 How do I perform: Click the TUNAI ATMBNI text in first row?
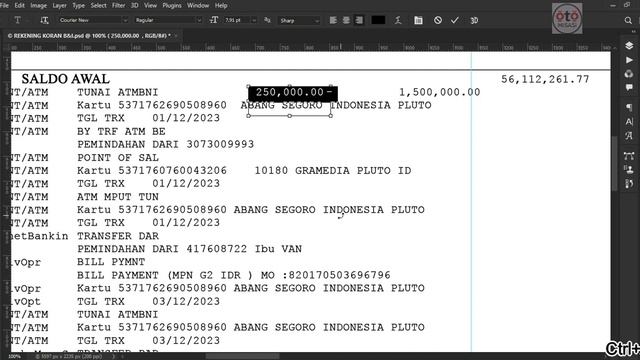tap(118, 92)
